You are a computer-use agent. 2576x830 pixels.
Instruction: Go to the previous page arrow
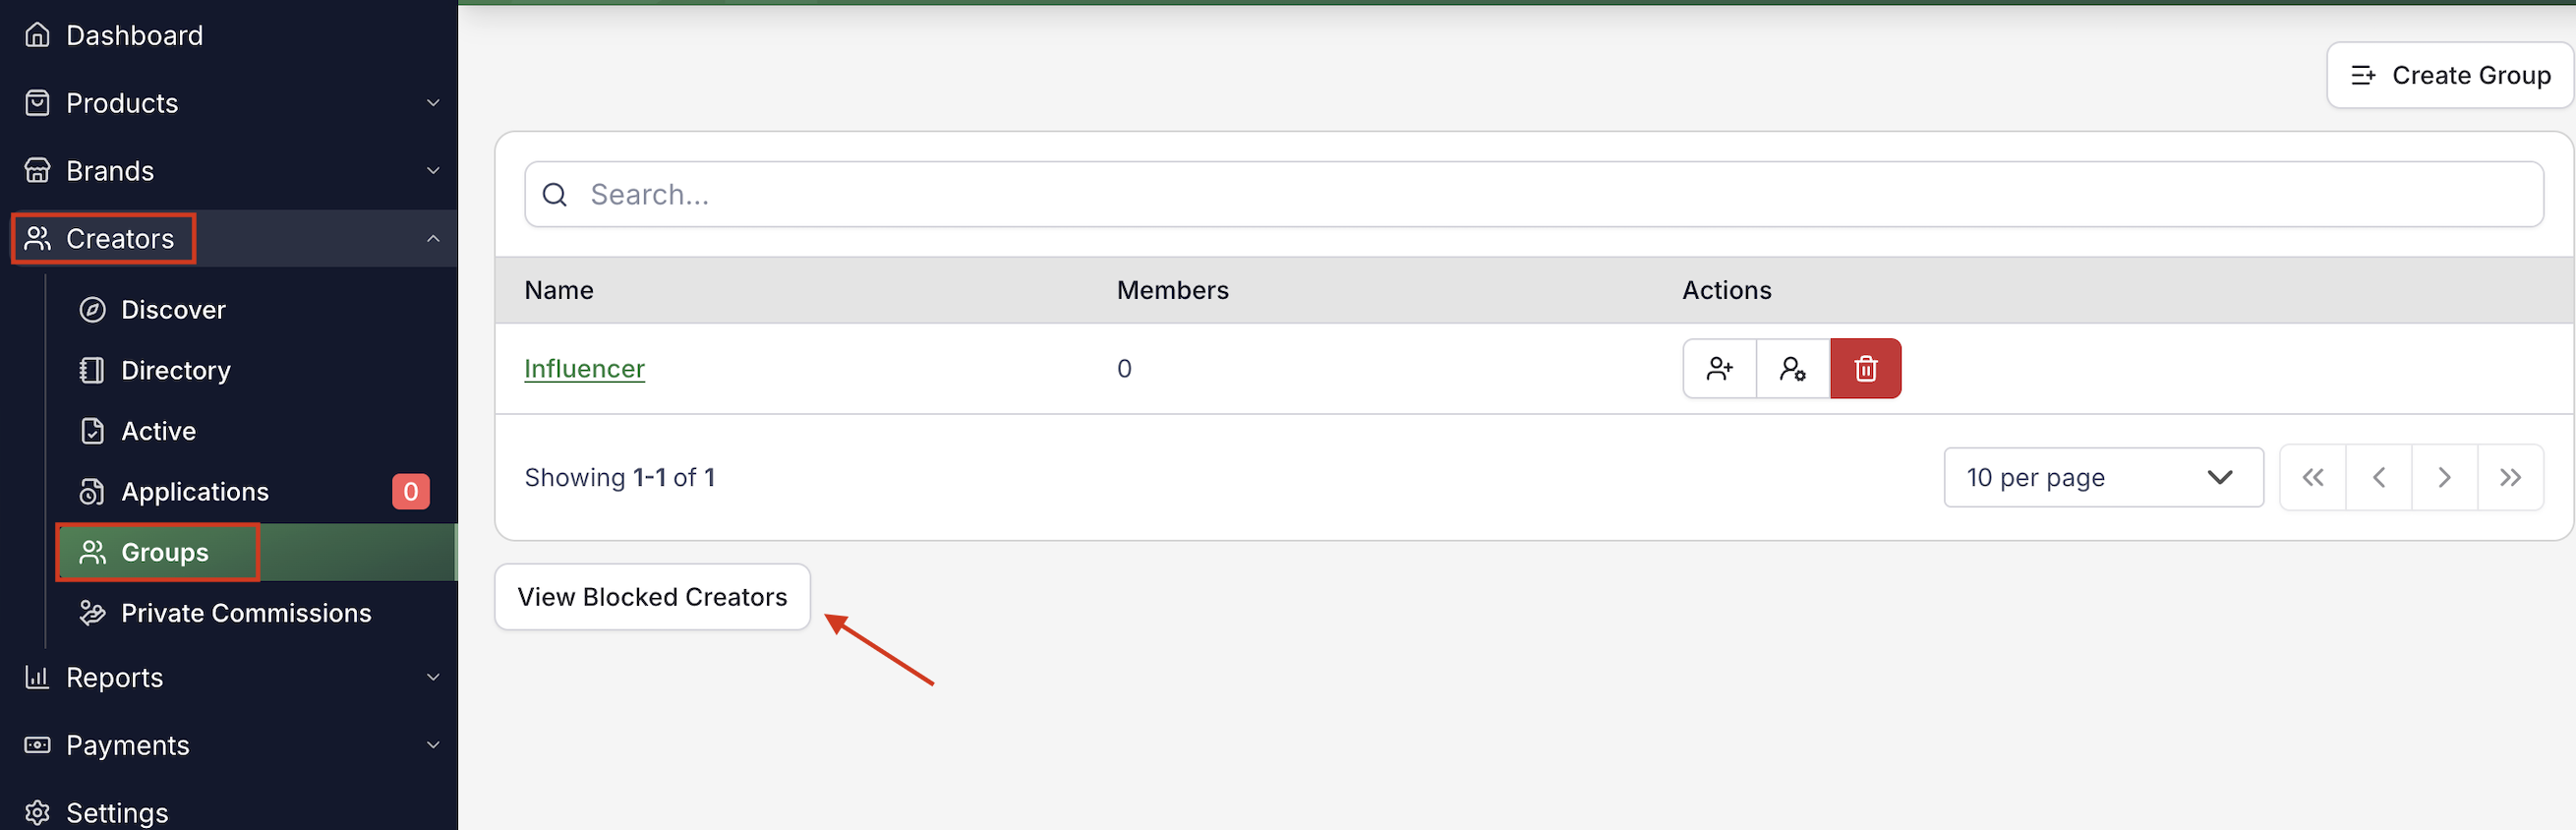[x=2378, y=478]
